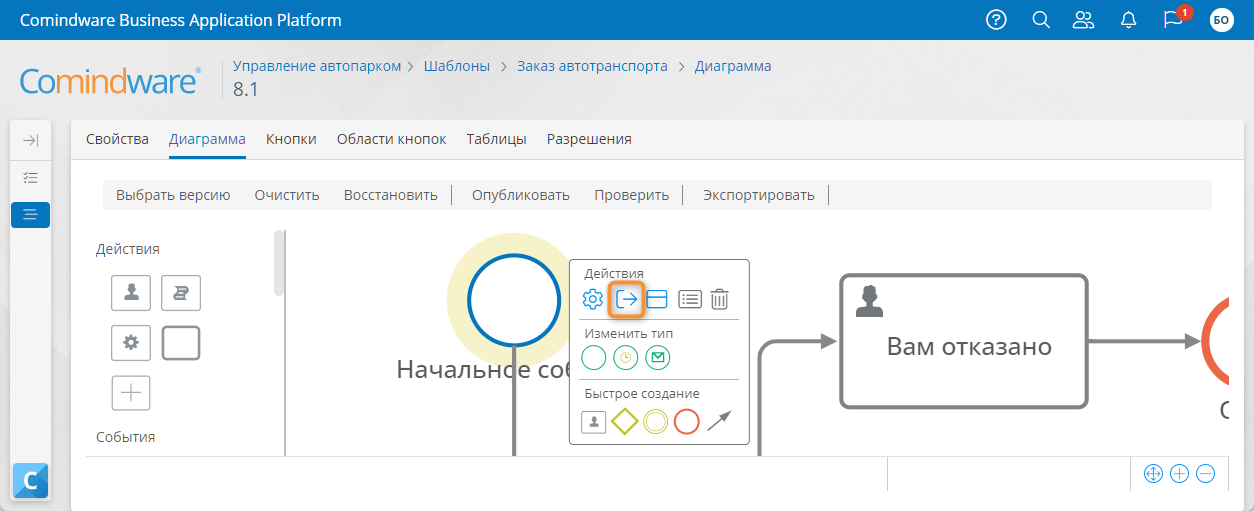Collapse the side panel with the arrow icon
The width and height of the screenshot is (1254, 511).
pos(30,141)
